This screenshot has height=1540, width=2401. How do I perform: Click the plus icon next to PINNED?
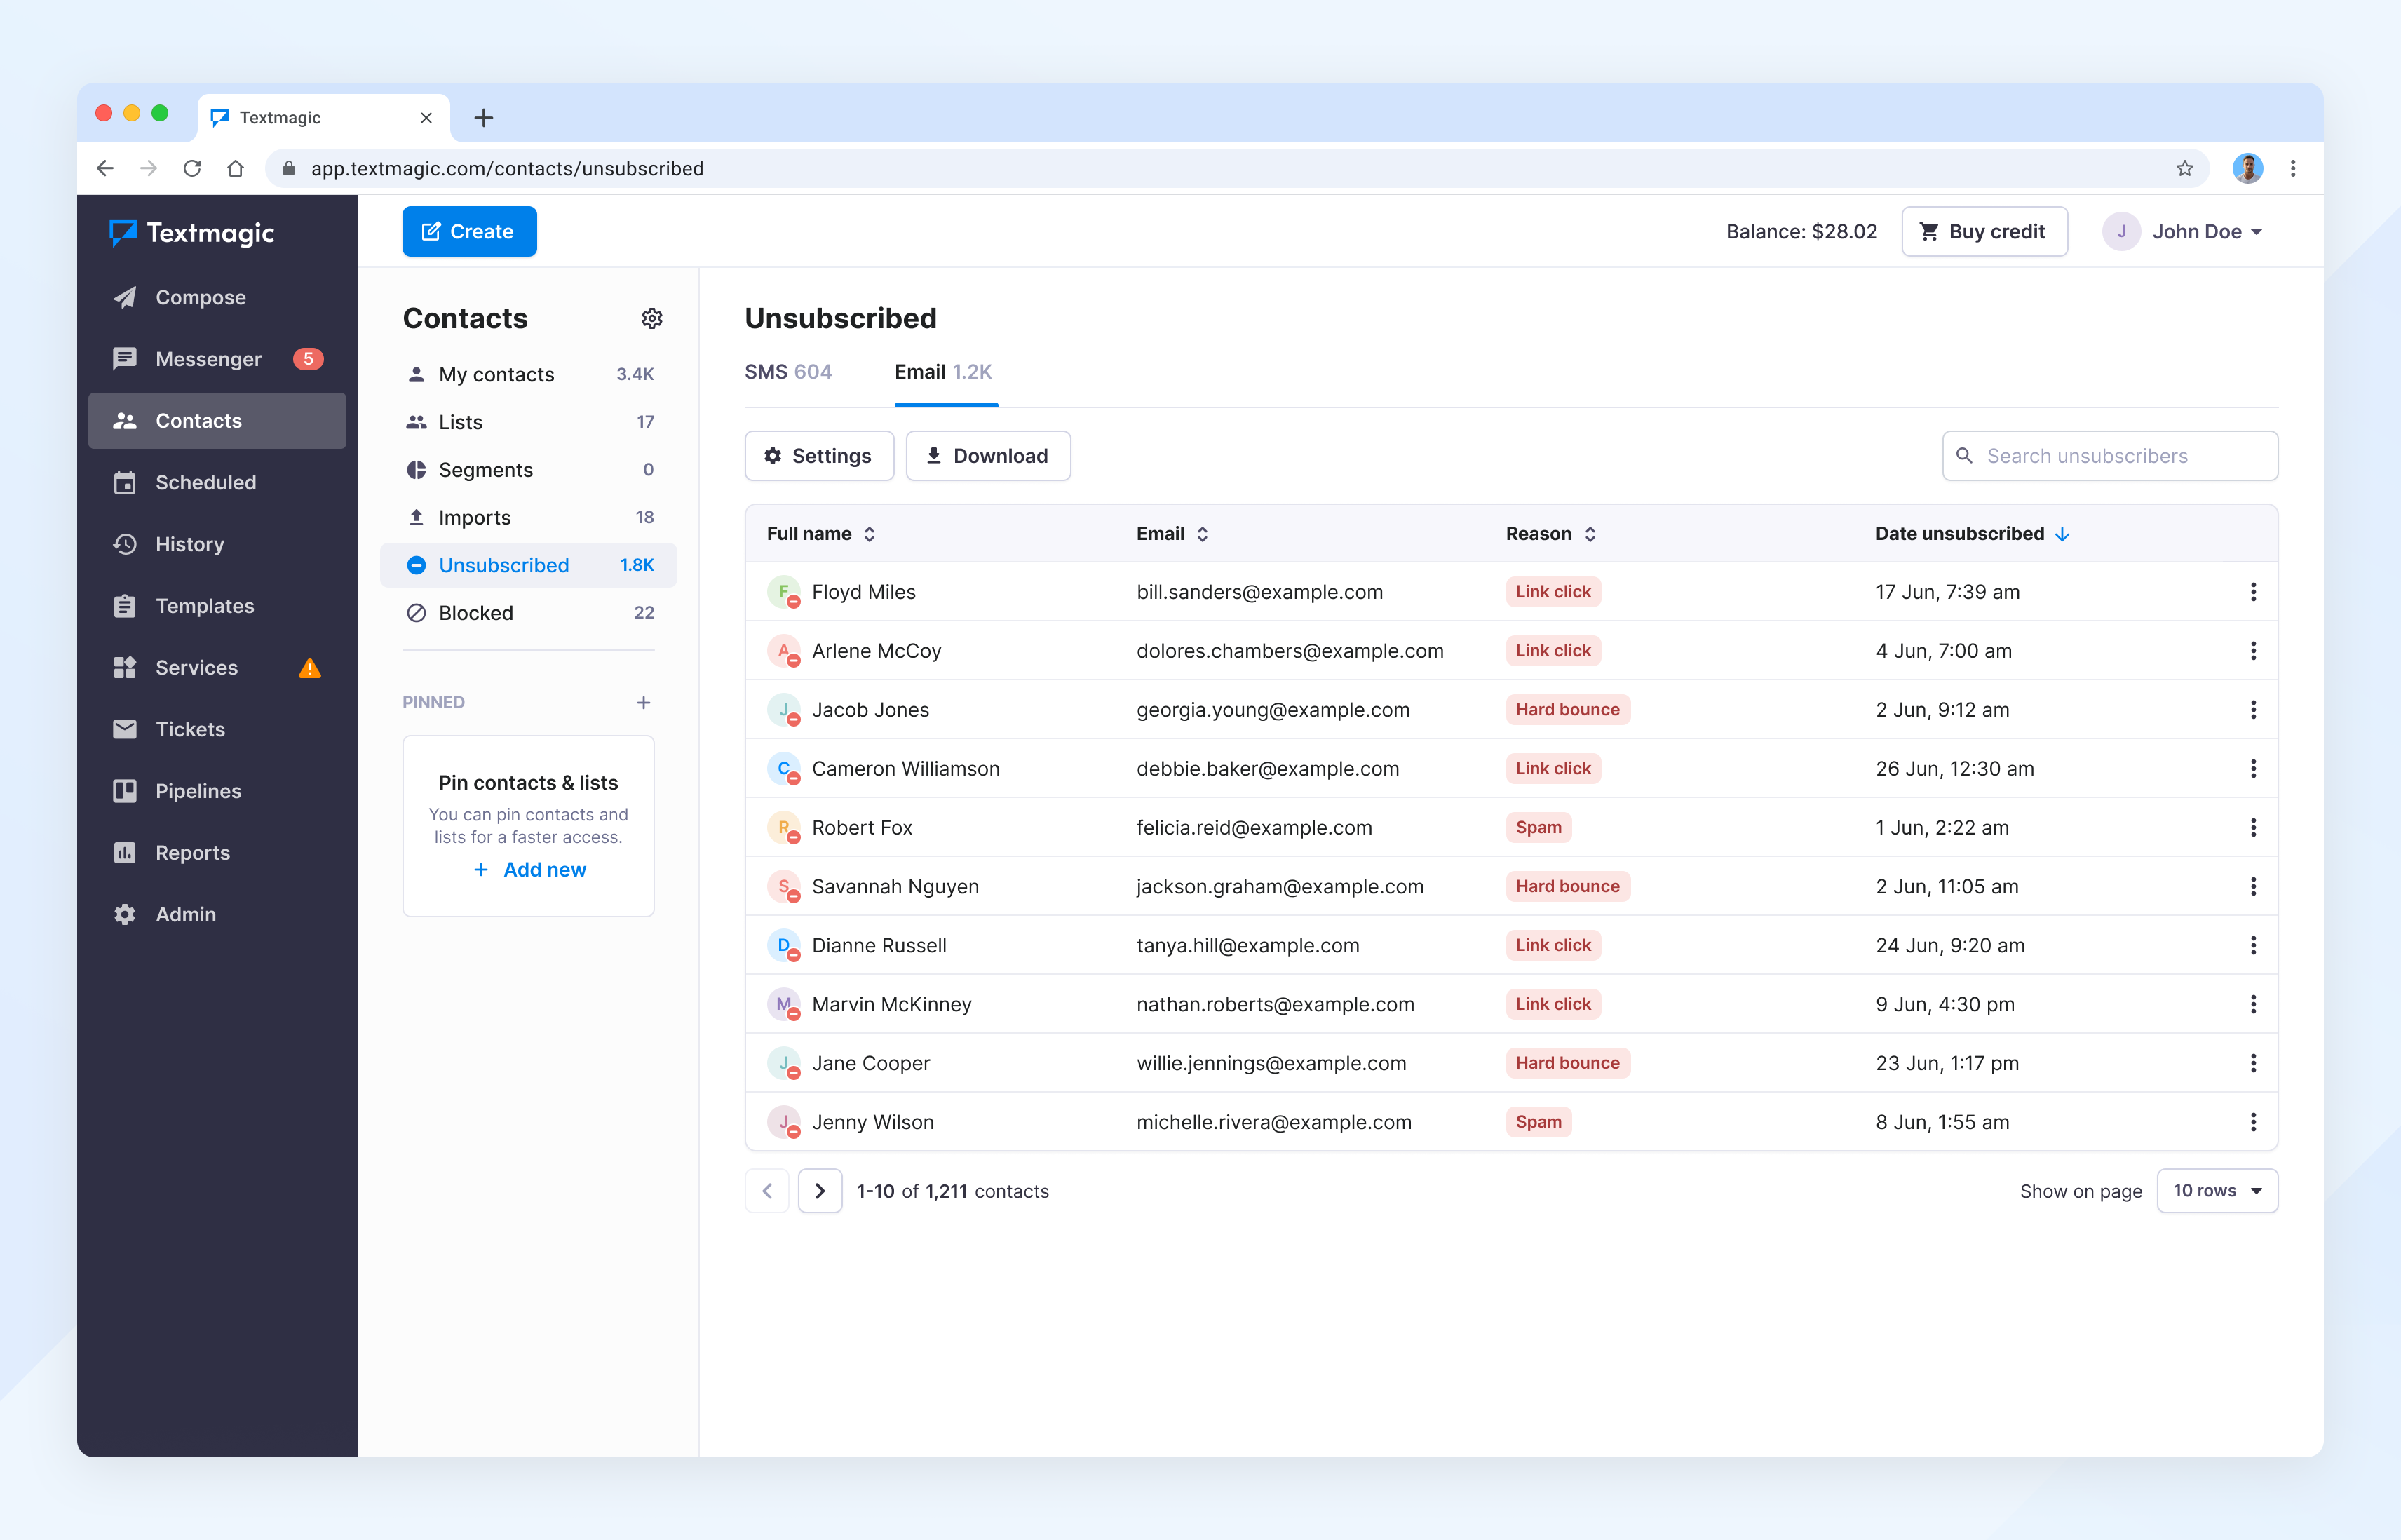pyautogui.click(x=643, y=702)
